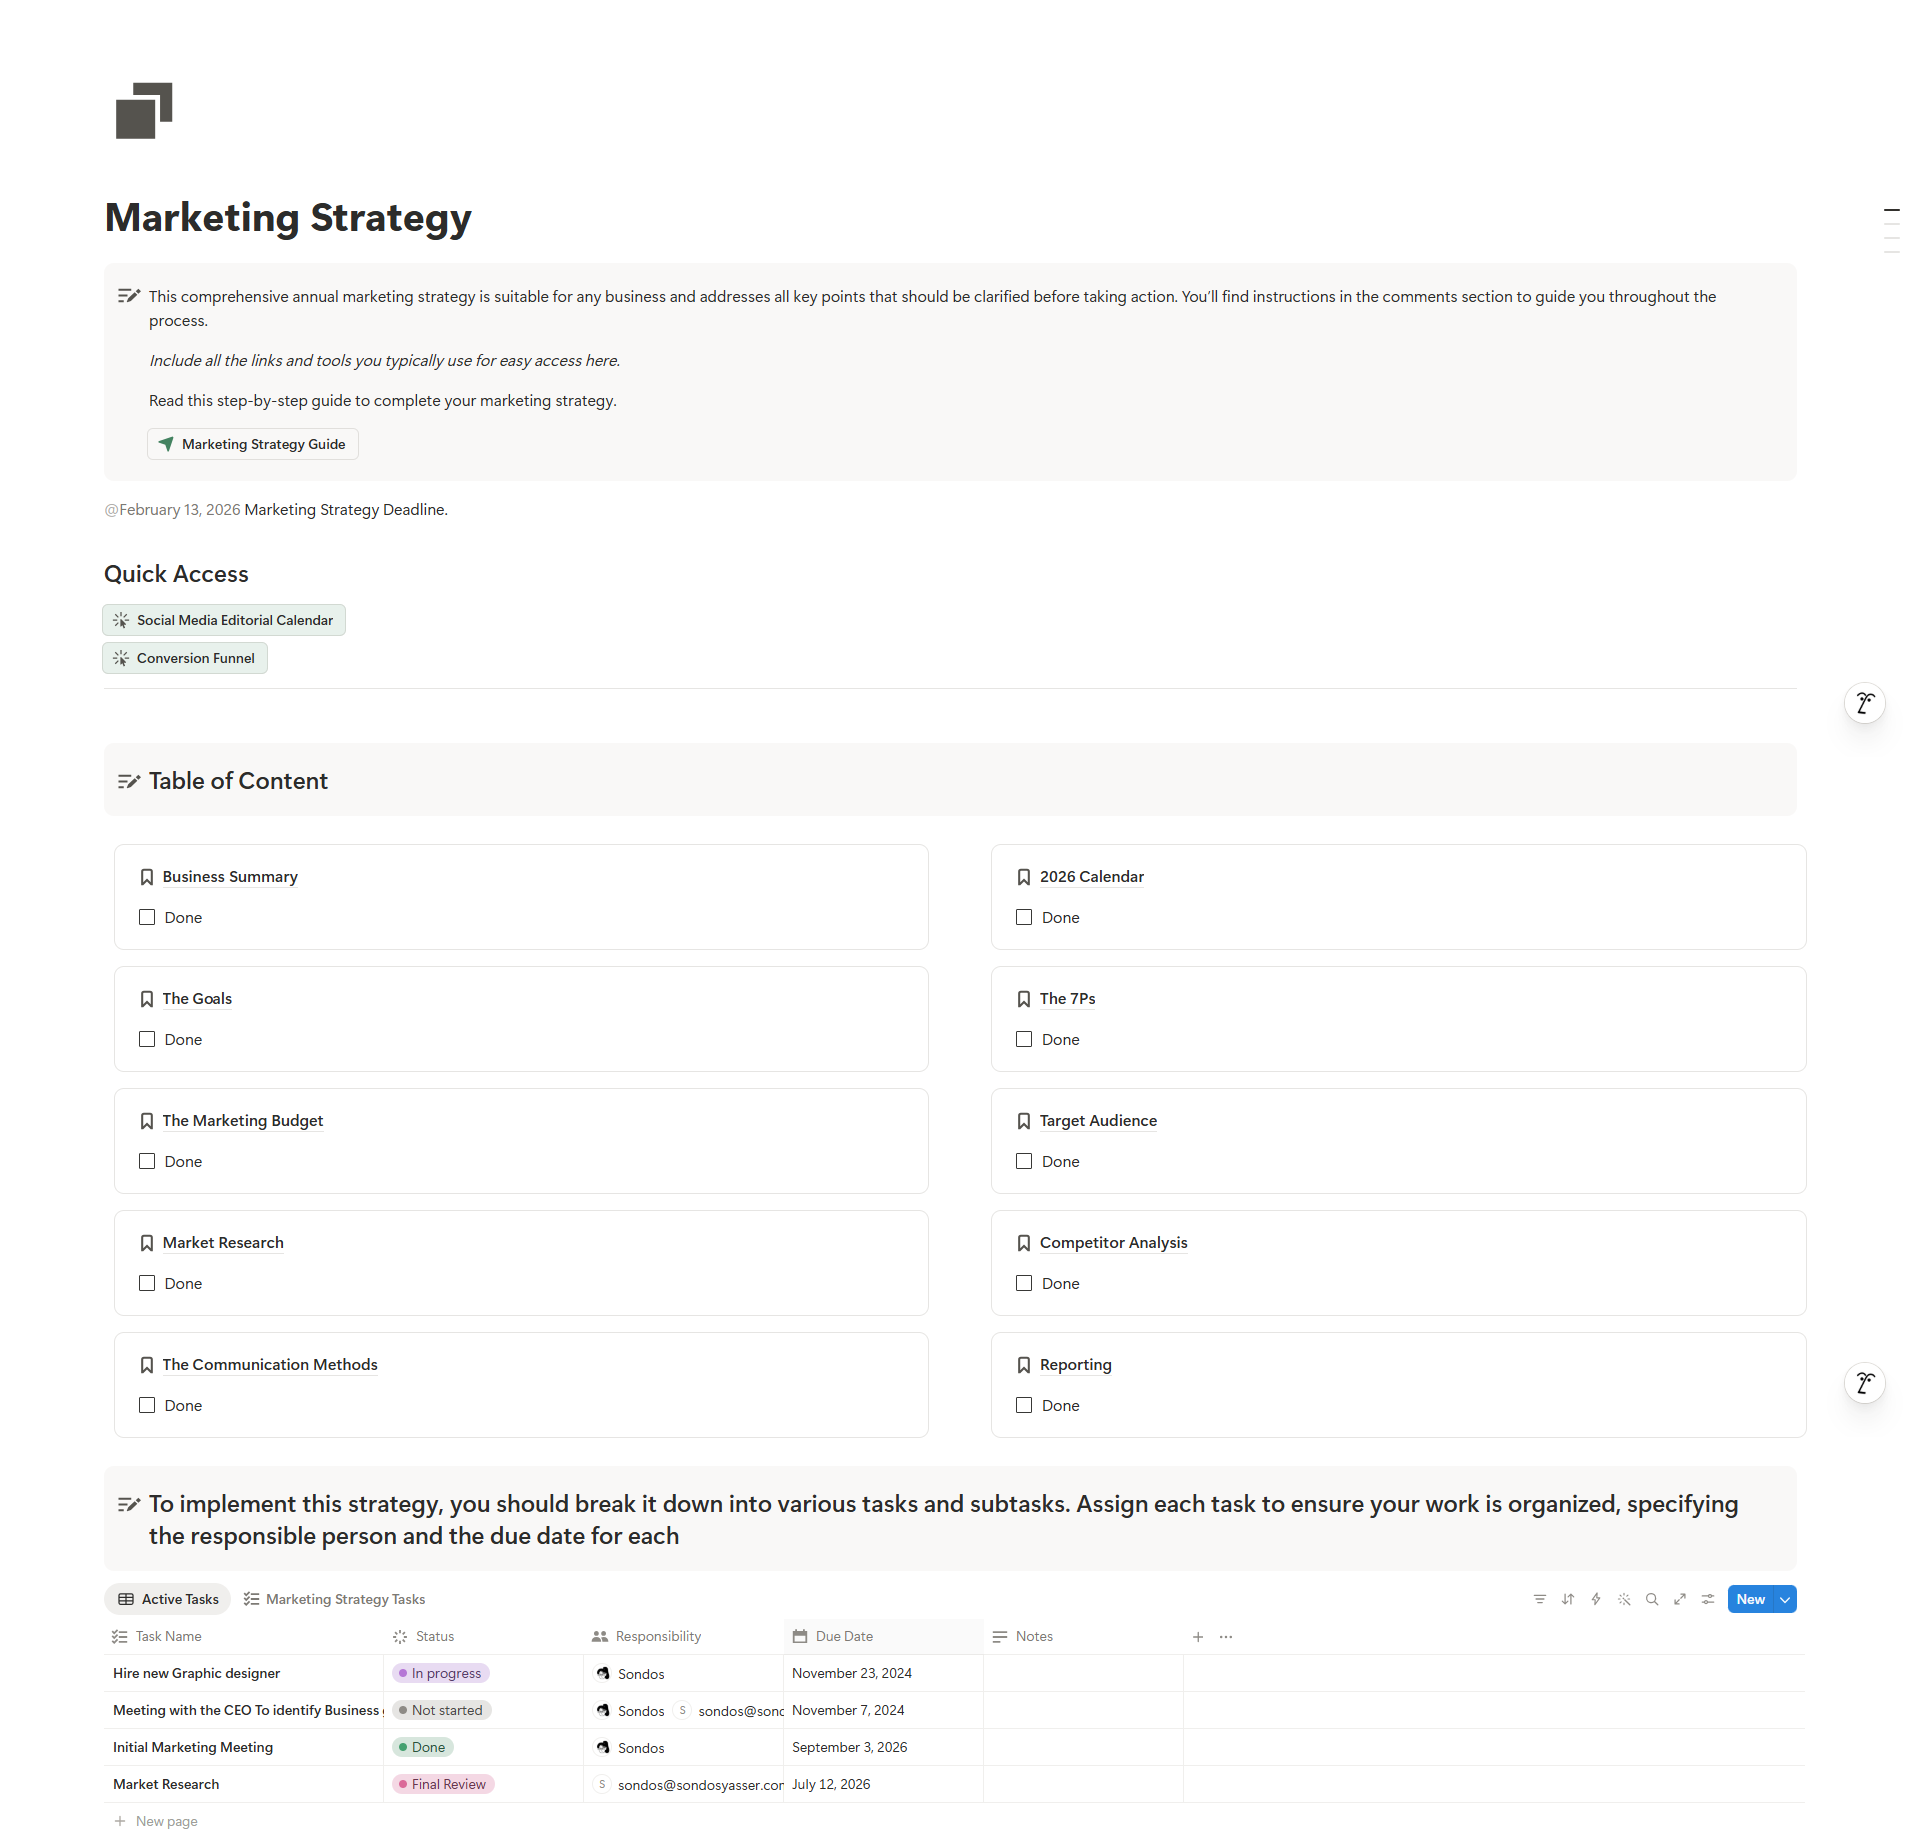Check Done under The Communication Methods
Screen dimensions: 1920x1845
(x=147, y=1405)
